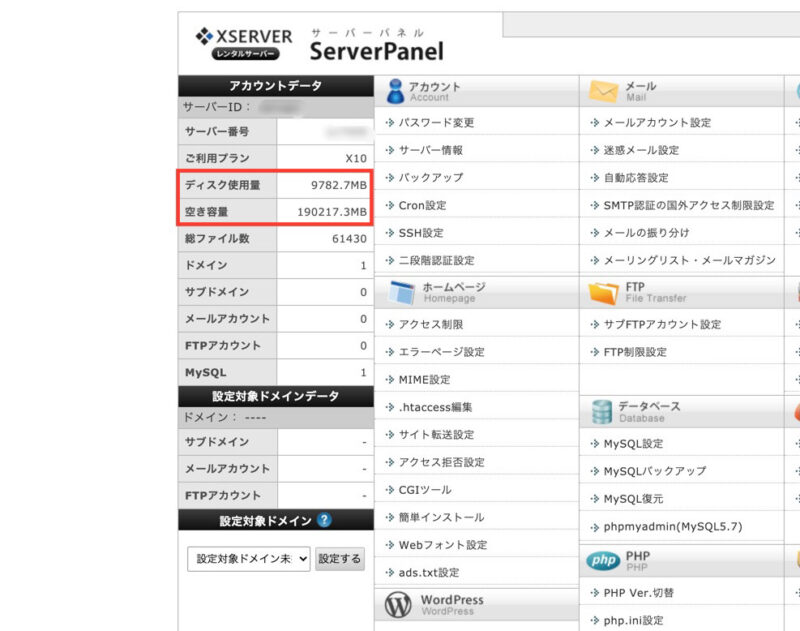
Task: Click the 設定対象ドメインデータ header
Action: (x=276, y=396)
